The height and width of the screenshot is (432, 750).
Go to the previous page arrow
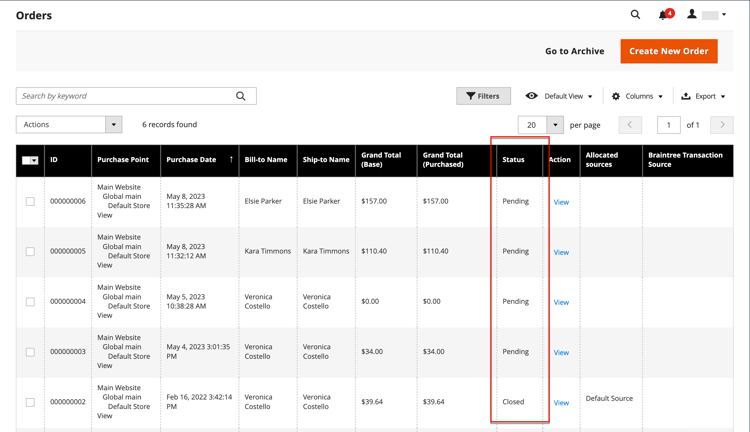[630, 125]
